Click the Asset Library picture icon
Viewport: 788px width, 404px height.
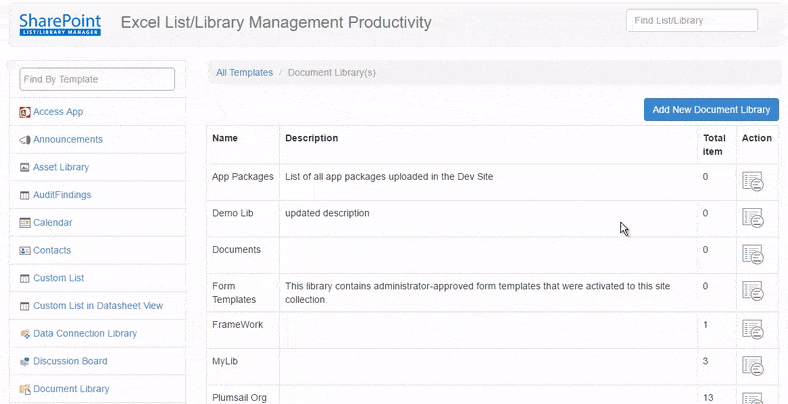coord(25,167)
